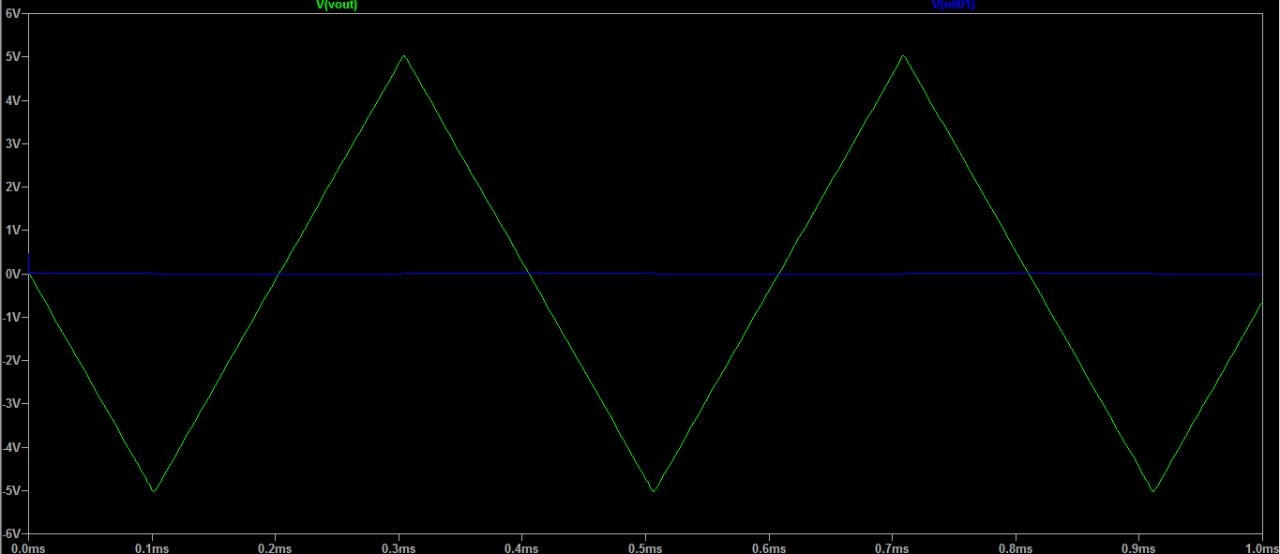This screenshot has width=1280, height=554.
Task: Click the -4V label on the vertical axis
Action: pos(11,447)
